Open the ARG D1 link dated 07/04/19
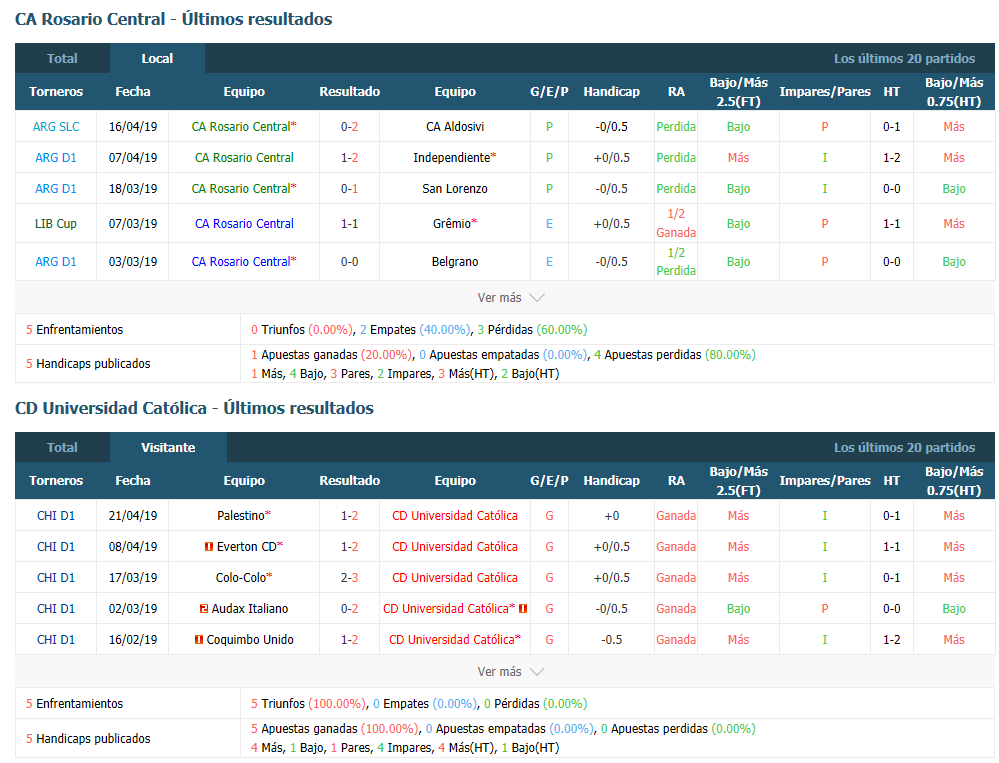Viewport: 999px width, 763px height. point(56,158)
